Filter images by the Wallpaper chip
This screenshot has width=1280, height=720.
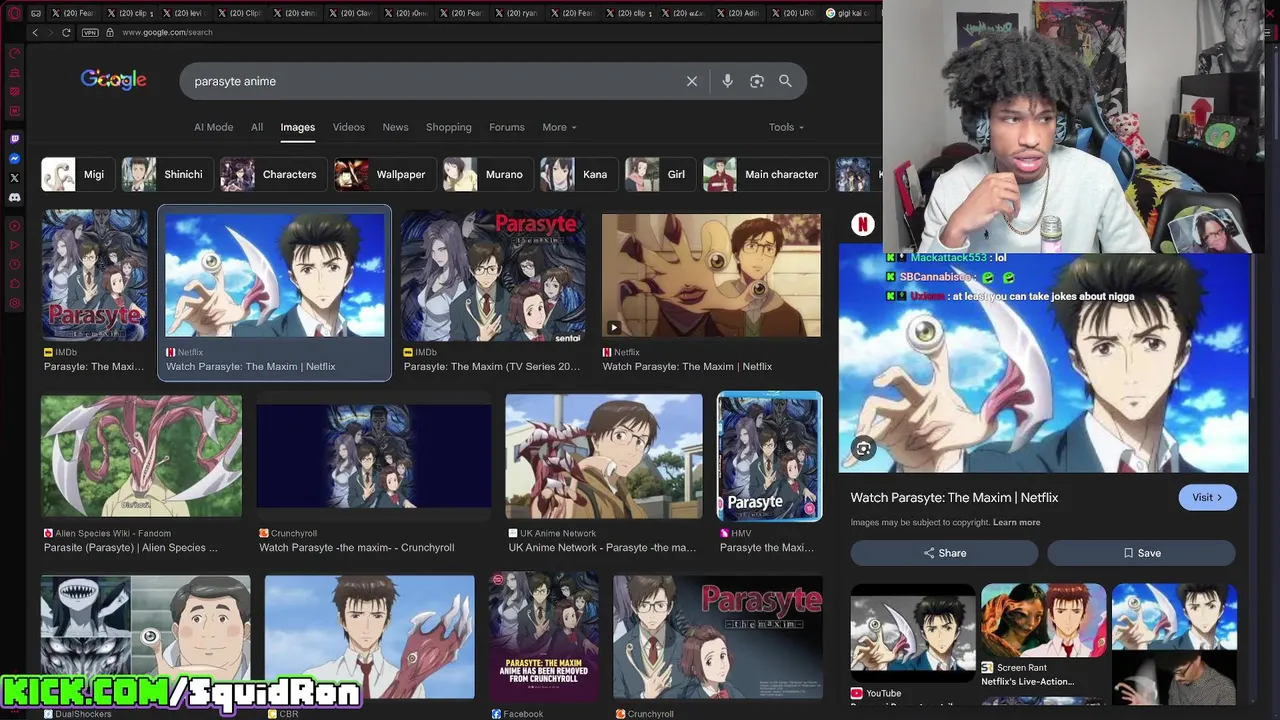[385, 174]
